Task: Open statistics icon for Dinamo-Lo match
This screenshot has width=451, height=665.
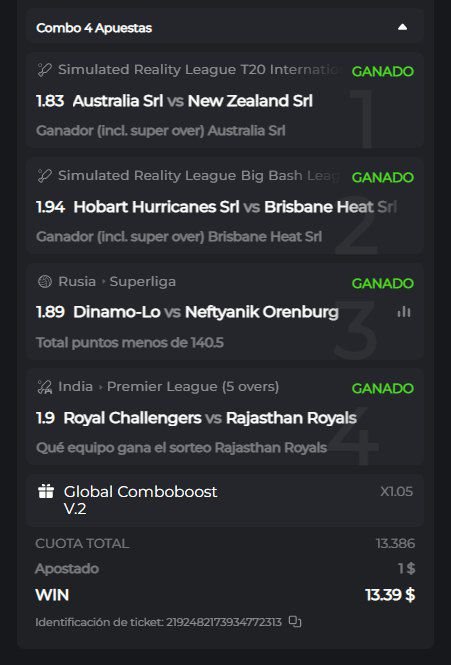Action: tap(403, 312)
